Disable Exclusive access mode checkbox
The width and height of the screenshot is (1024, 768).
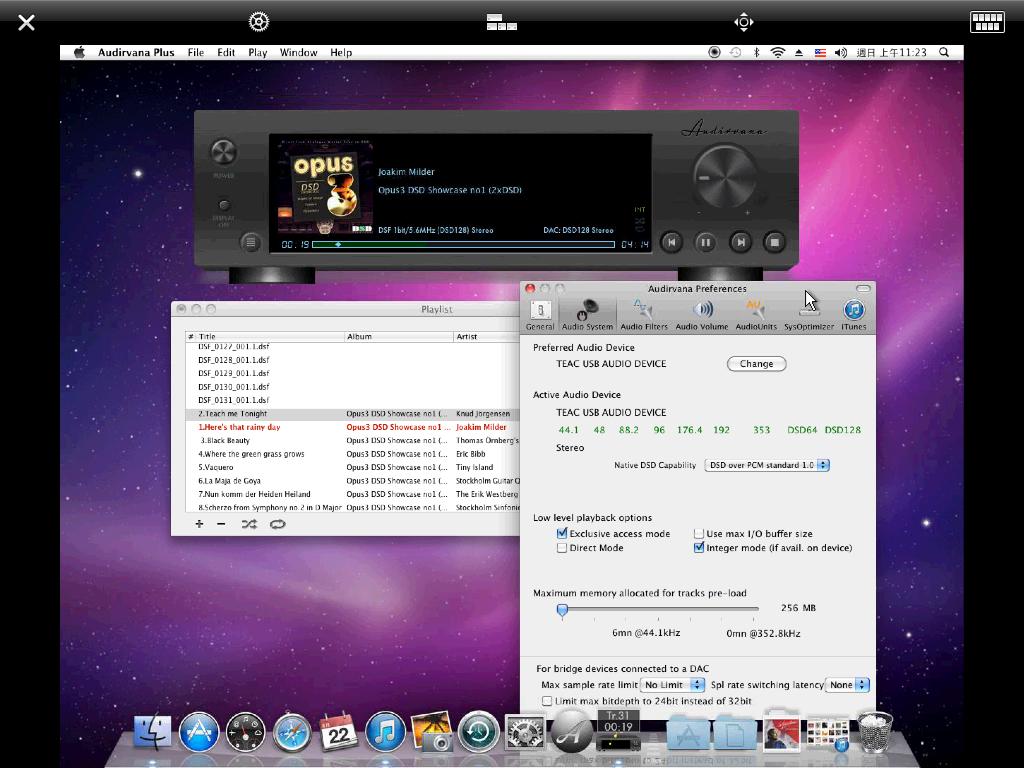[x=562, y=533]
